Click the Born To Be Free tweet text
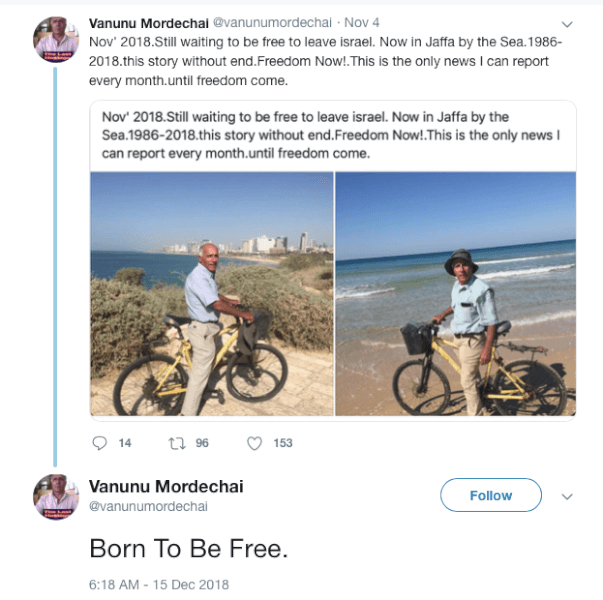The height and width of the screenshot is (600, 603). pos(189,549)
